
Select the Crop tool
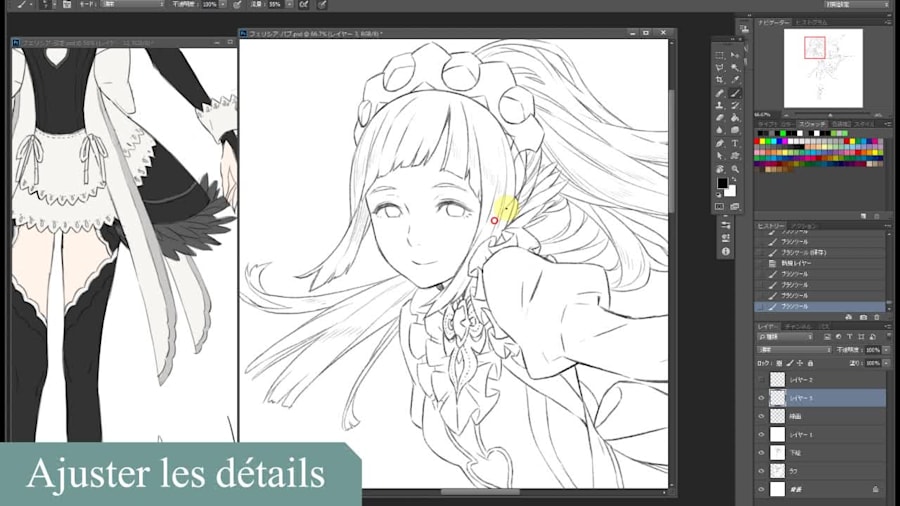click(x=719, y=80)
